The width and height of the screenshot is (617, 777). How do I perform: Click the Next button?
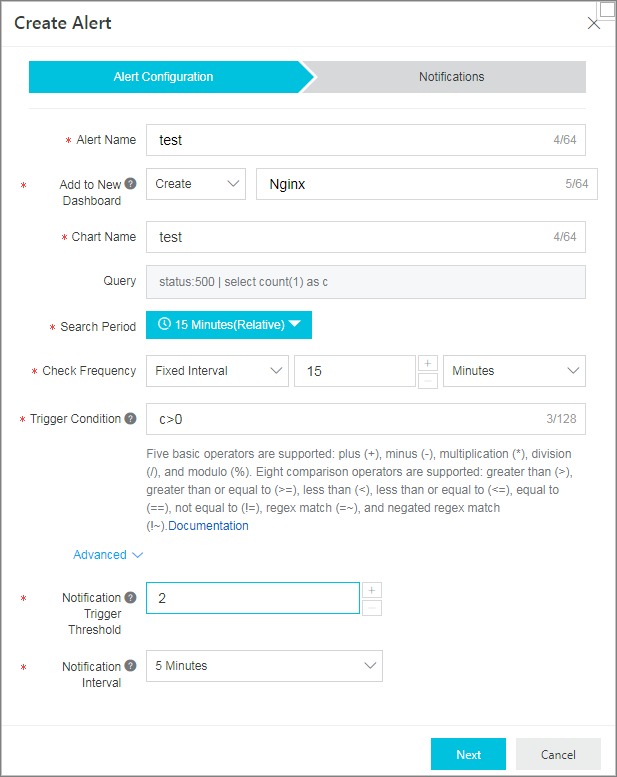coord(468,754)
